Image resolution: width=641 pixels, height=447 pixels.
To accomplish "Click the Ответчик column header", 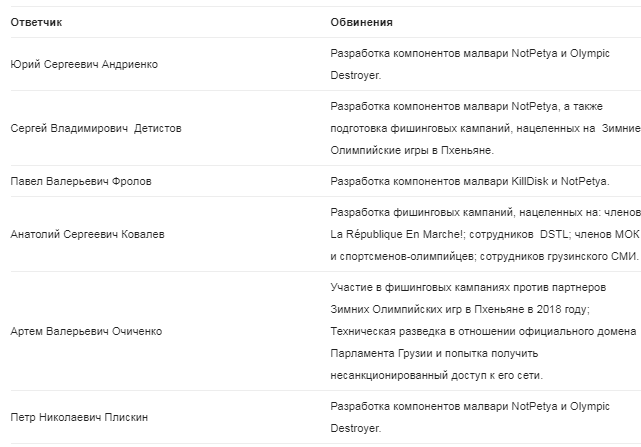I will pos(36,22).
